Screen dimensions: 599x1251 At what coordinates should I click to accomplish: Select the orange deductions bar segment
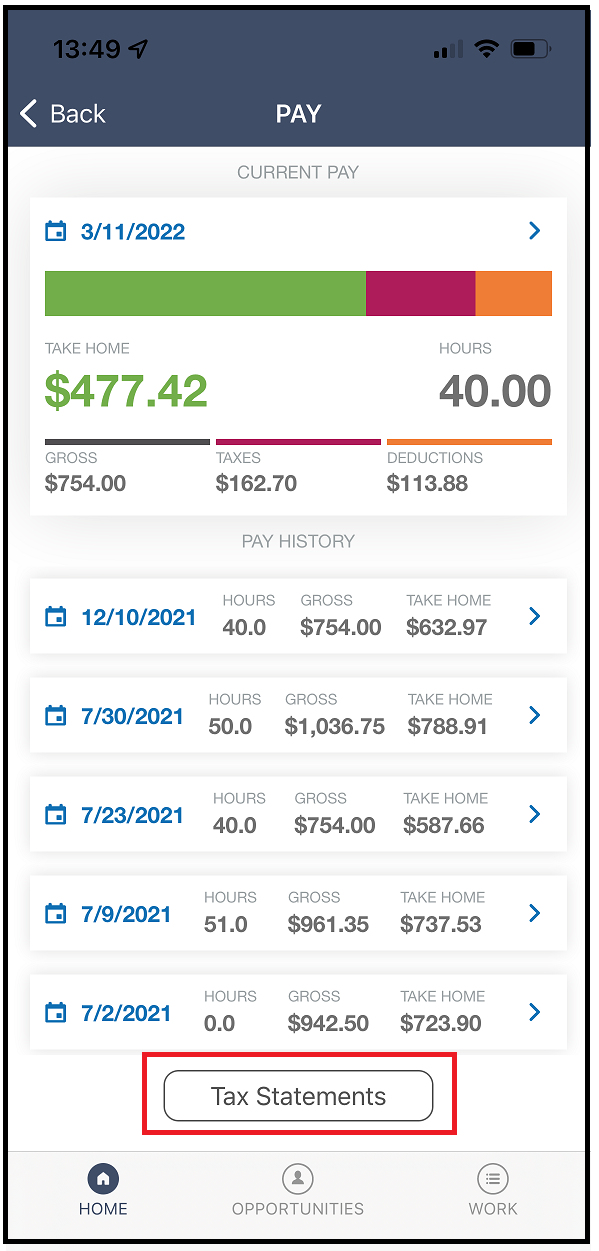click(x=513, y=293)
